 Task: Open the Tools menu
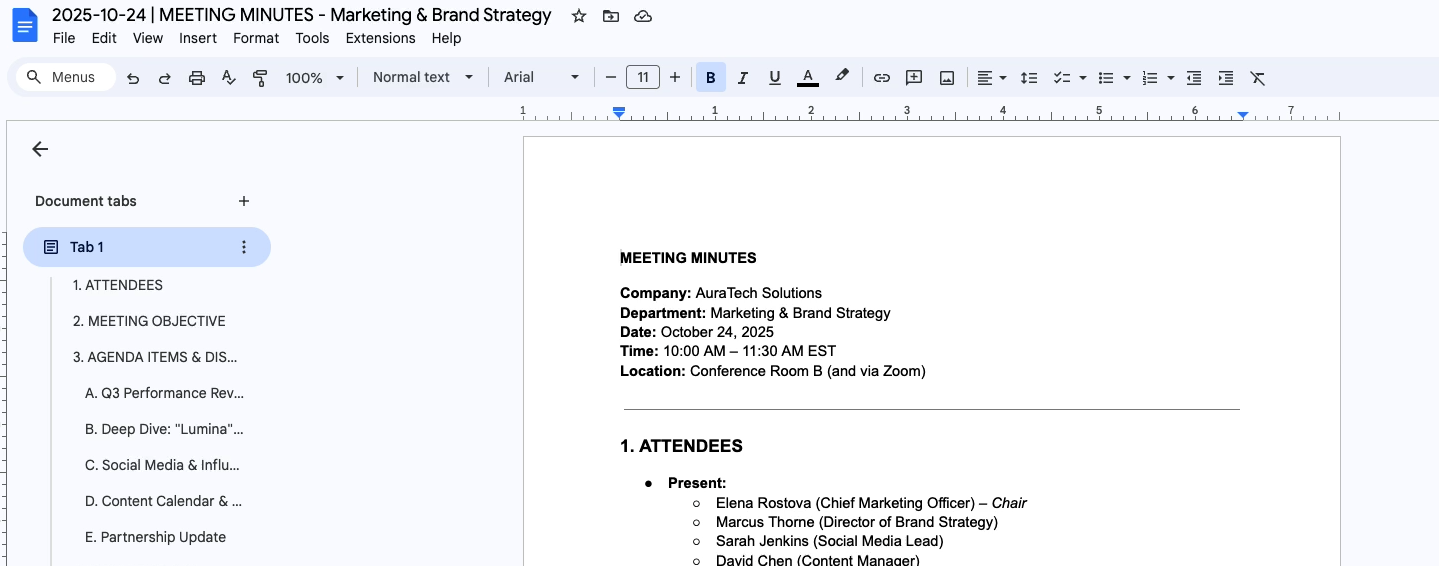coord(312,38)
